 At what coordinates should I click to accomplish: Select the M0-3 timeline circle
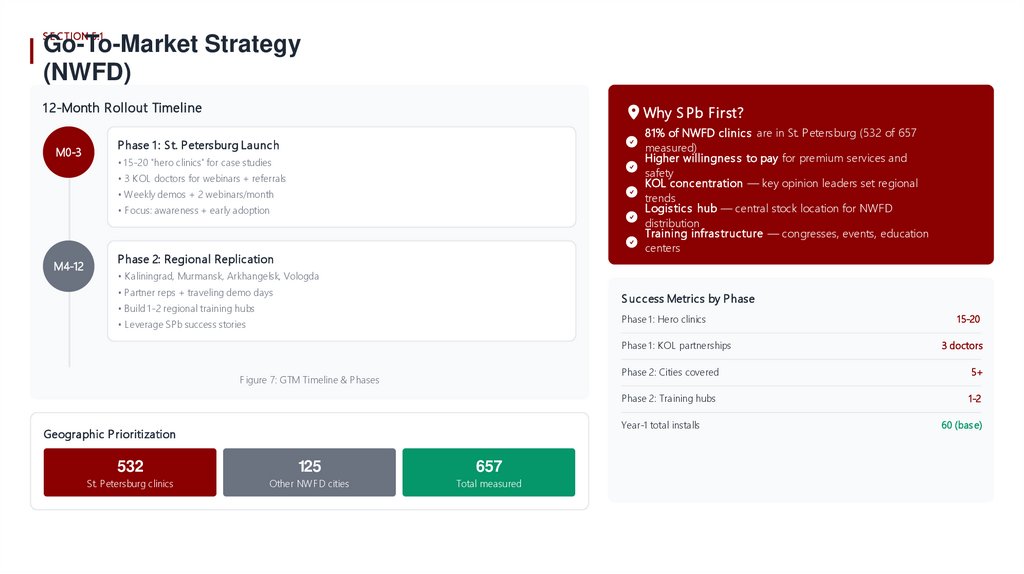pos(68,152)
